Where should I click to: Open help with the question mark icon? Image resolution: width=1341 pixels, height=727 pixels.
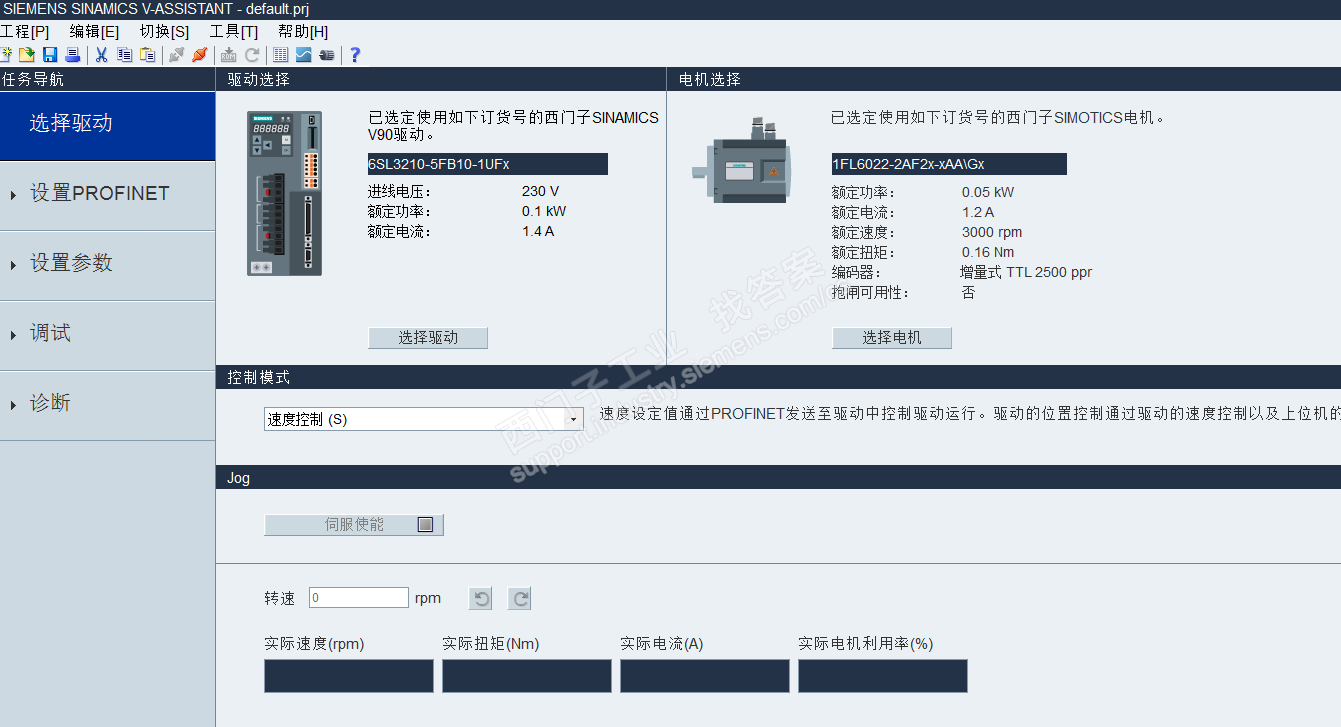[x=354, y=55]
